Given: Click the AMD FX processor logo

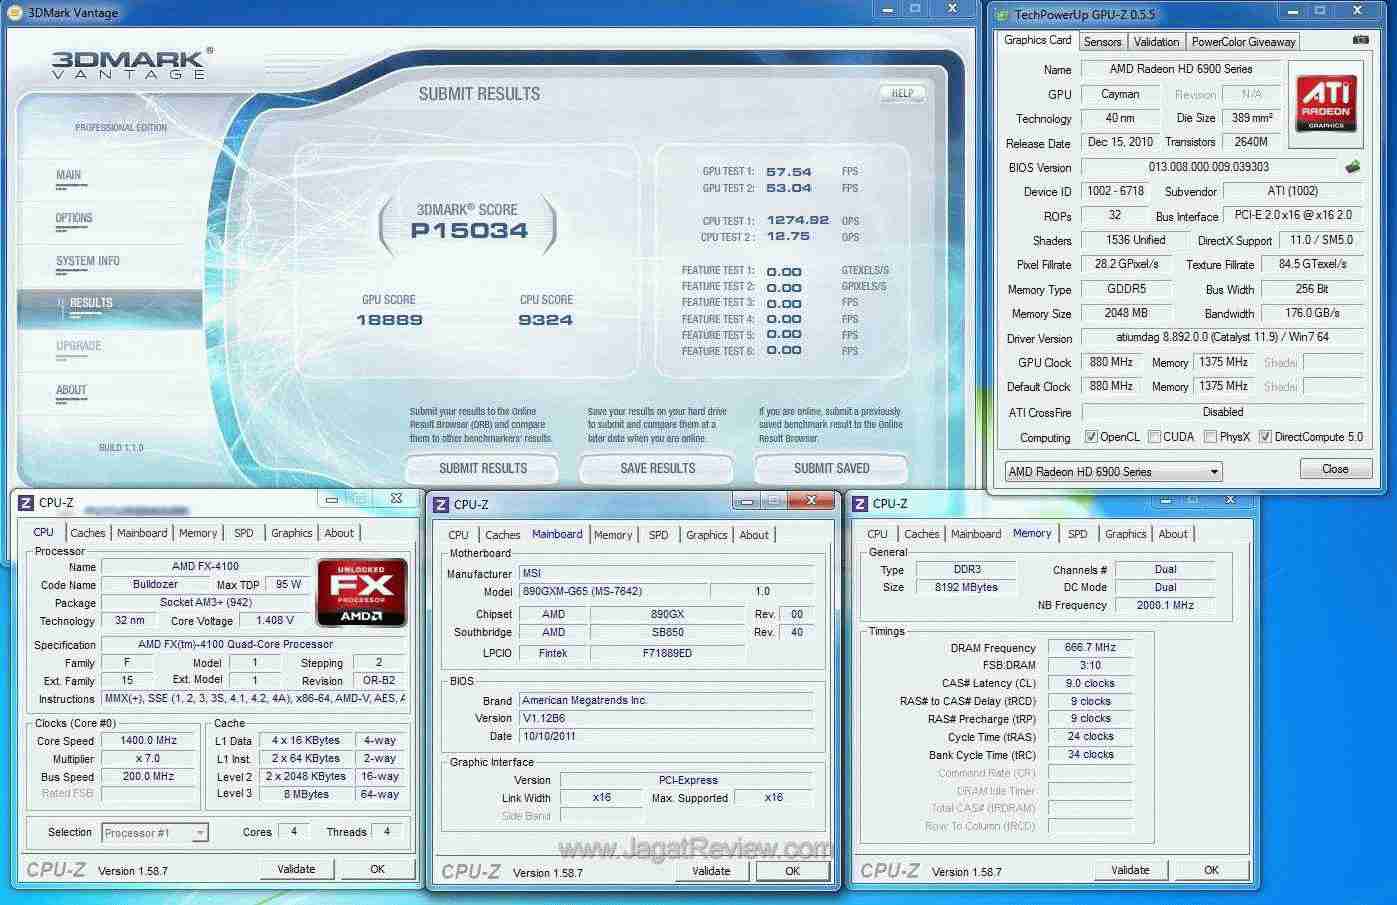Looking at the screenshot, I should [361, 592].
